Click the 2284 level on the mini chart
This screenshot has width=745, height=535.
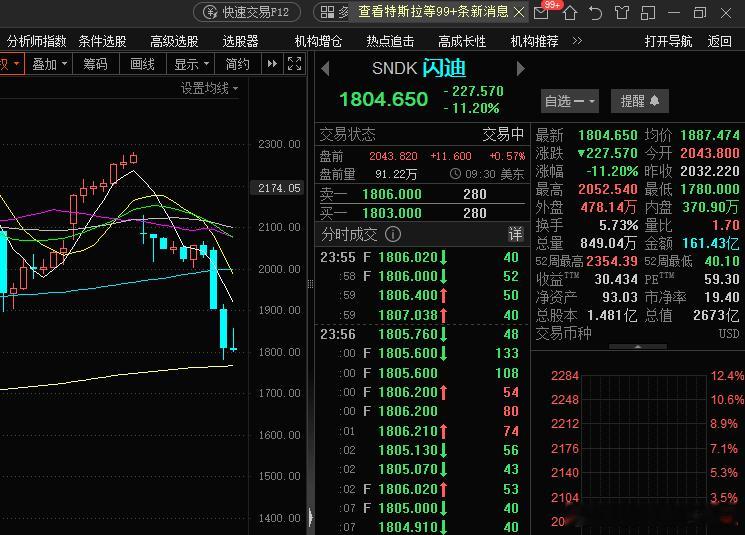point(565,376)
